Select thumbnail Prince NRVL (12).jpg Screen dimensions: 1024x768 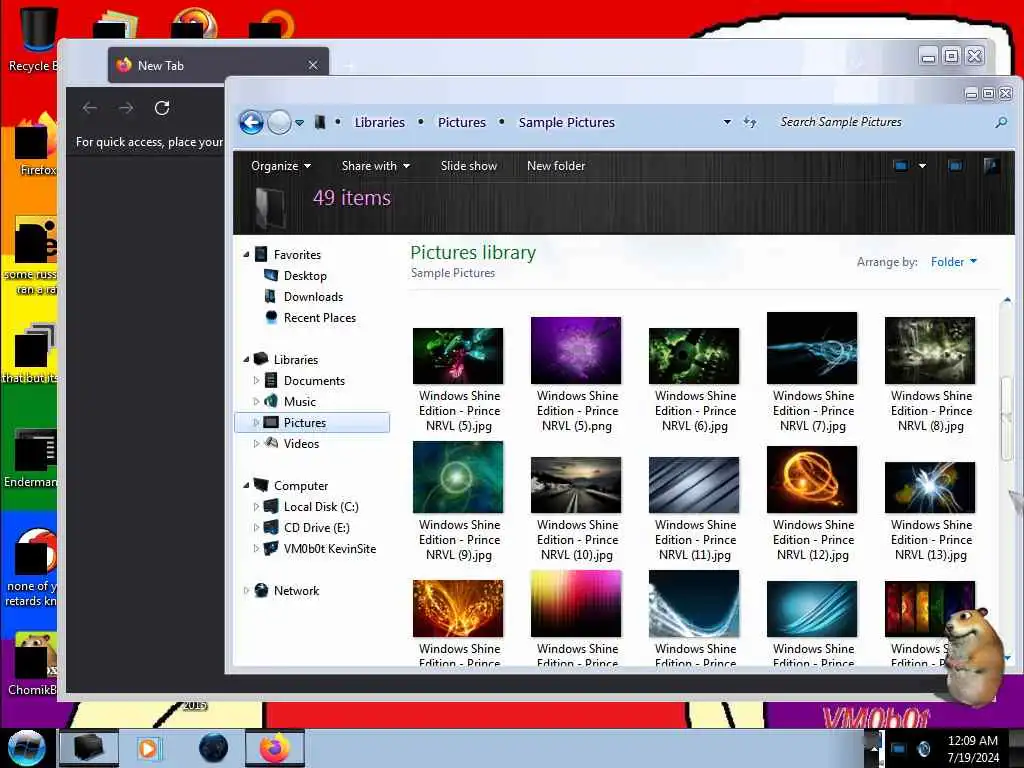point(812,480)
